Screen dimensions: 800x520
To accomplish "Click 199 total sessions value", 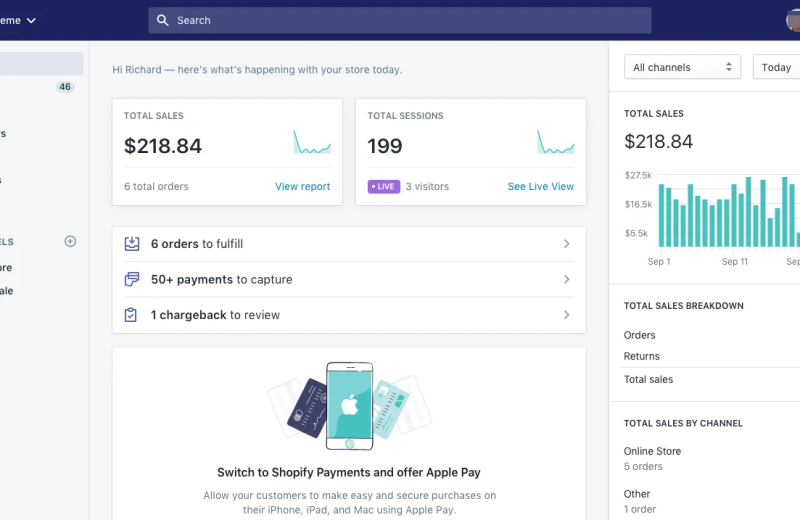I will pyautogui.click(x=385, y=146).
